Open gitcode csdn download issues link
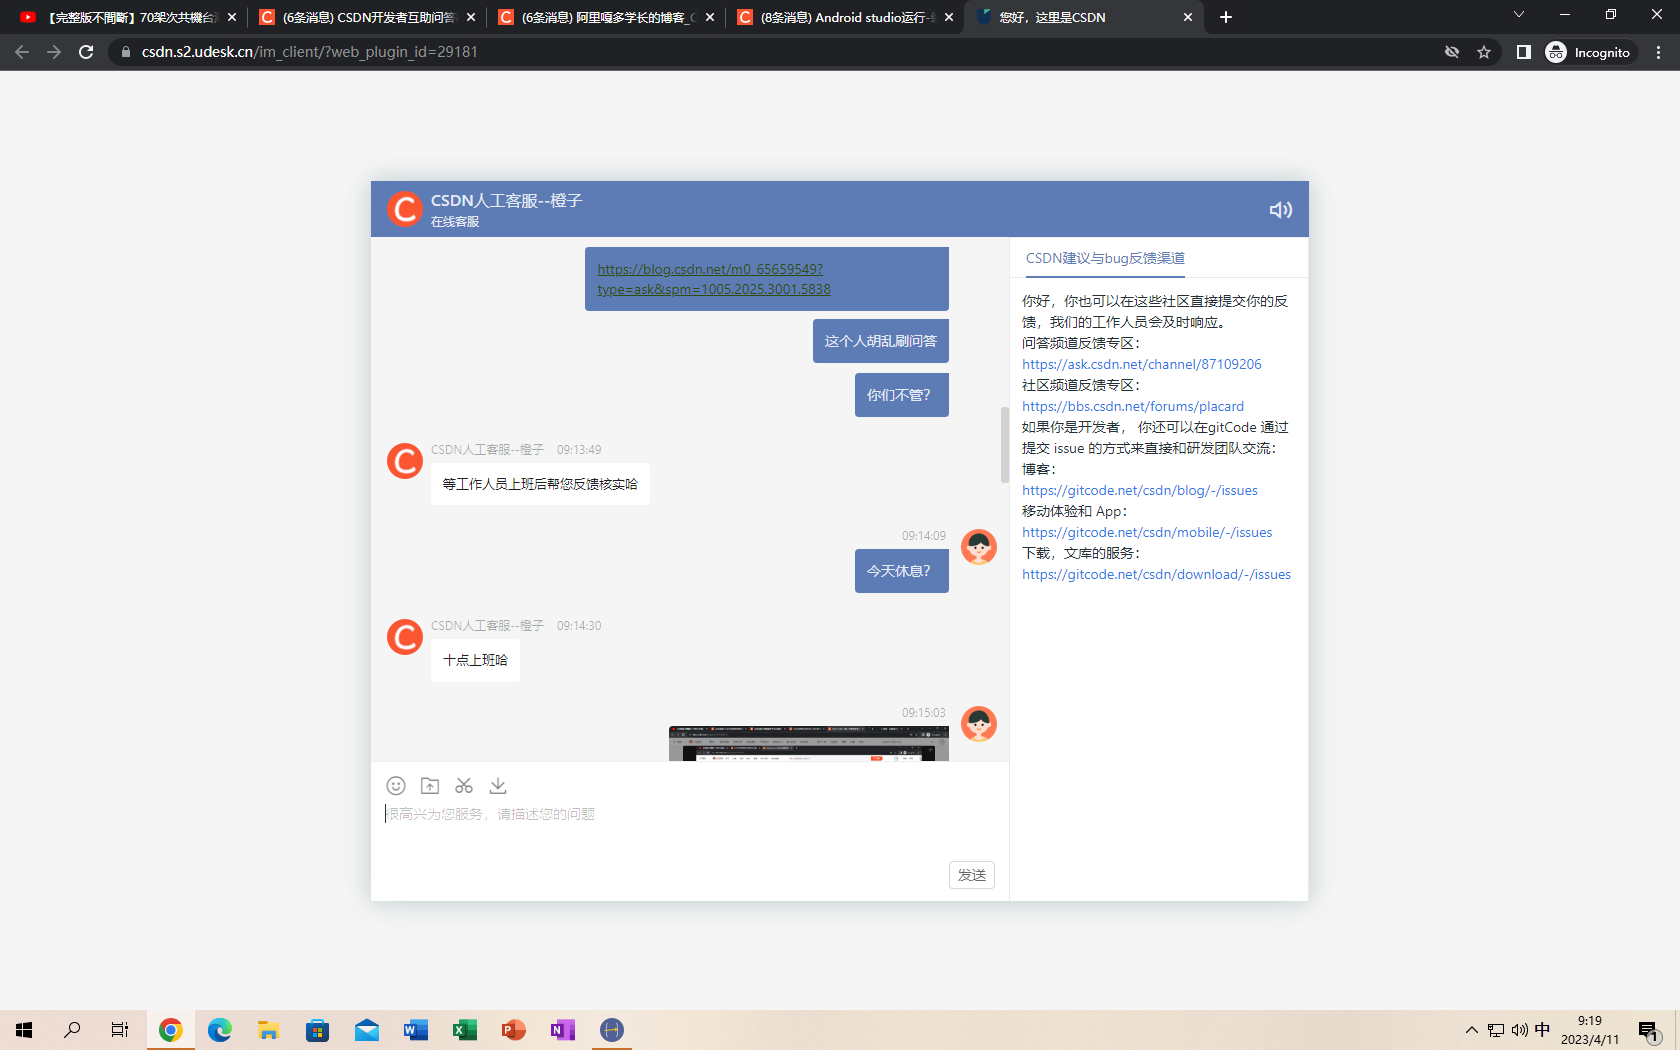Image resolution: width=1680 pixels, height=1050 pixels. click(x=1156, y=575)
